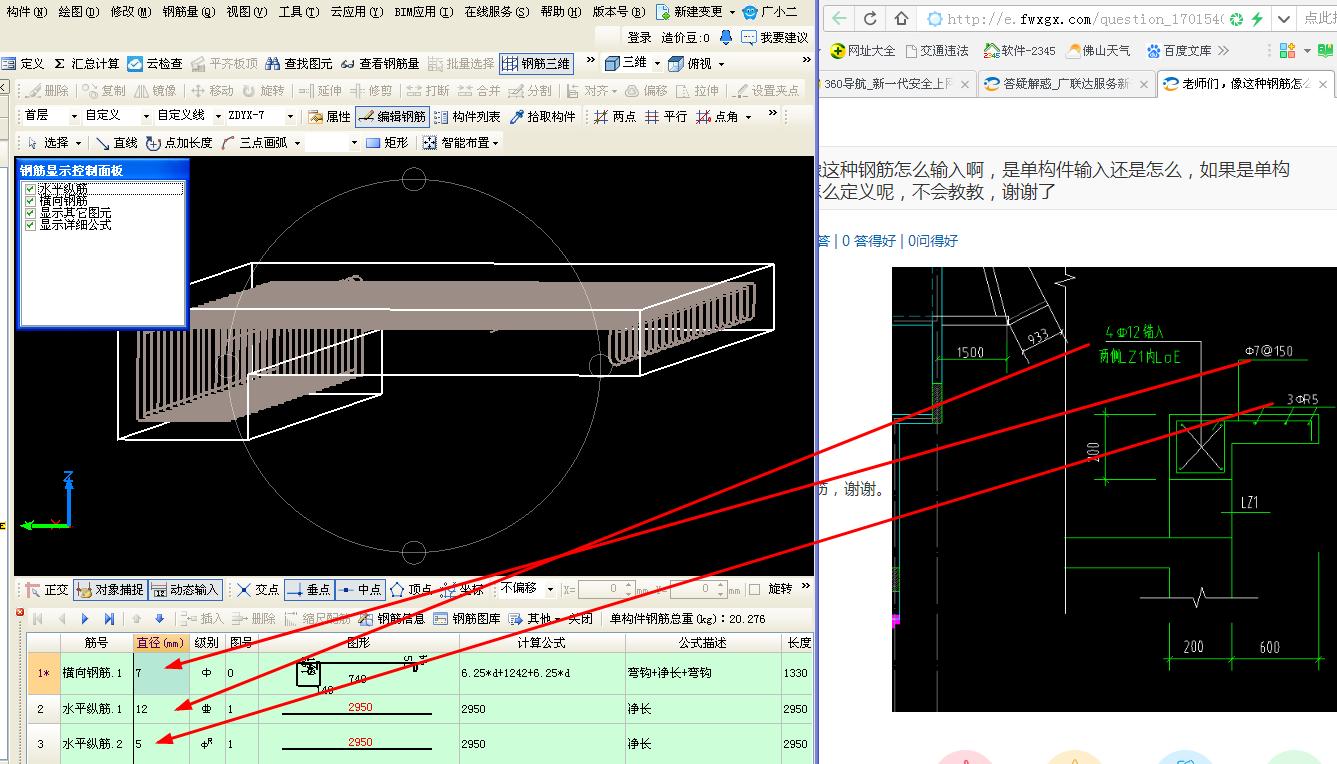This screenshot has width=1337, height=764.
Task: Choose 点加长度 point plus length tool
Action: (x=180, y=143)
